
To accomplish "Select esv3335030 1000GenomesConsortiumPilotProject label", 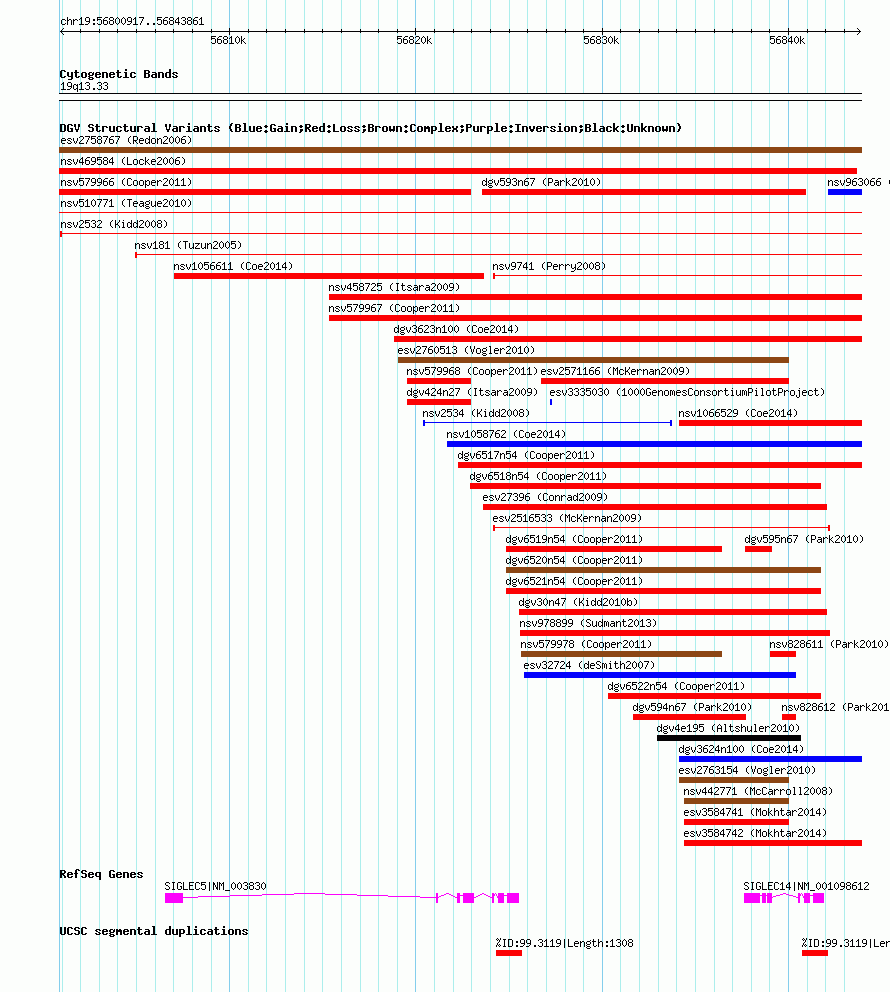I will [687, 392].
